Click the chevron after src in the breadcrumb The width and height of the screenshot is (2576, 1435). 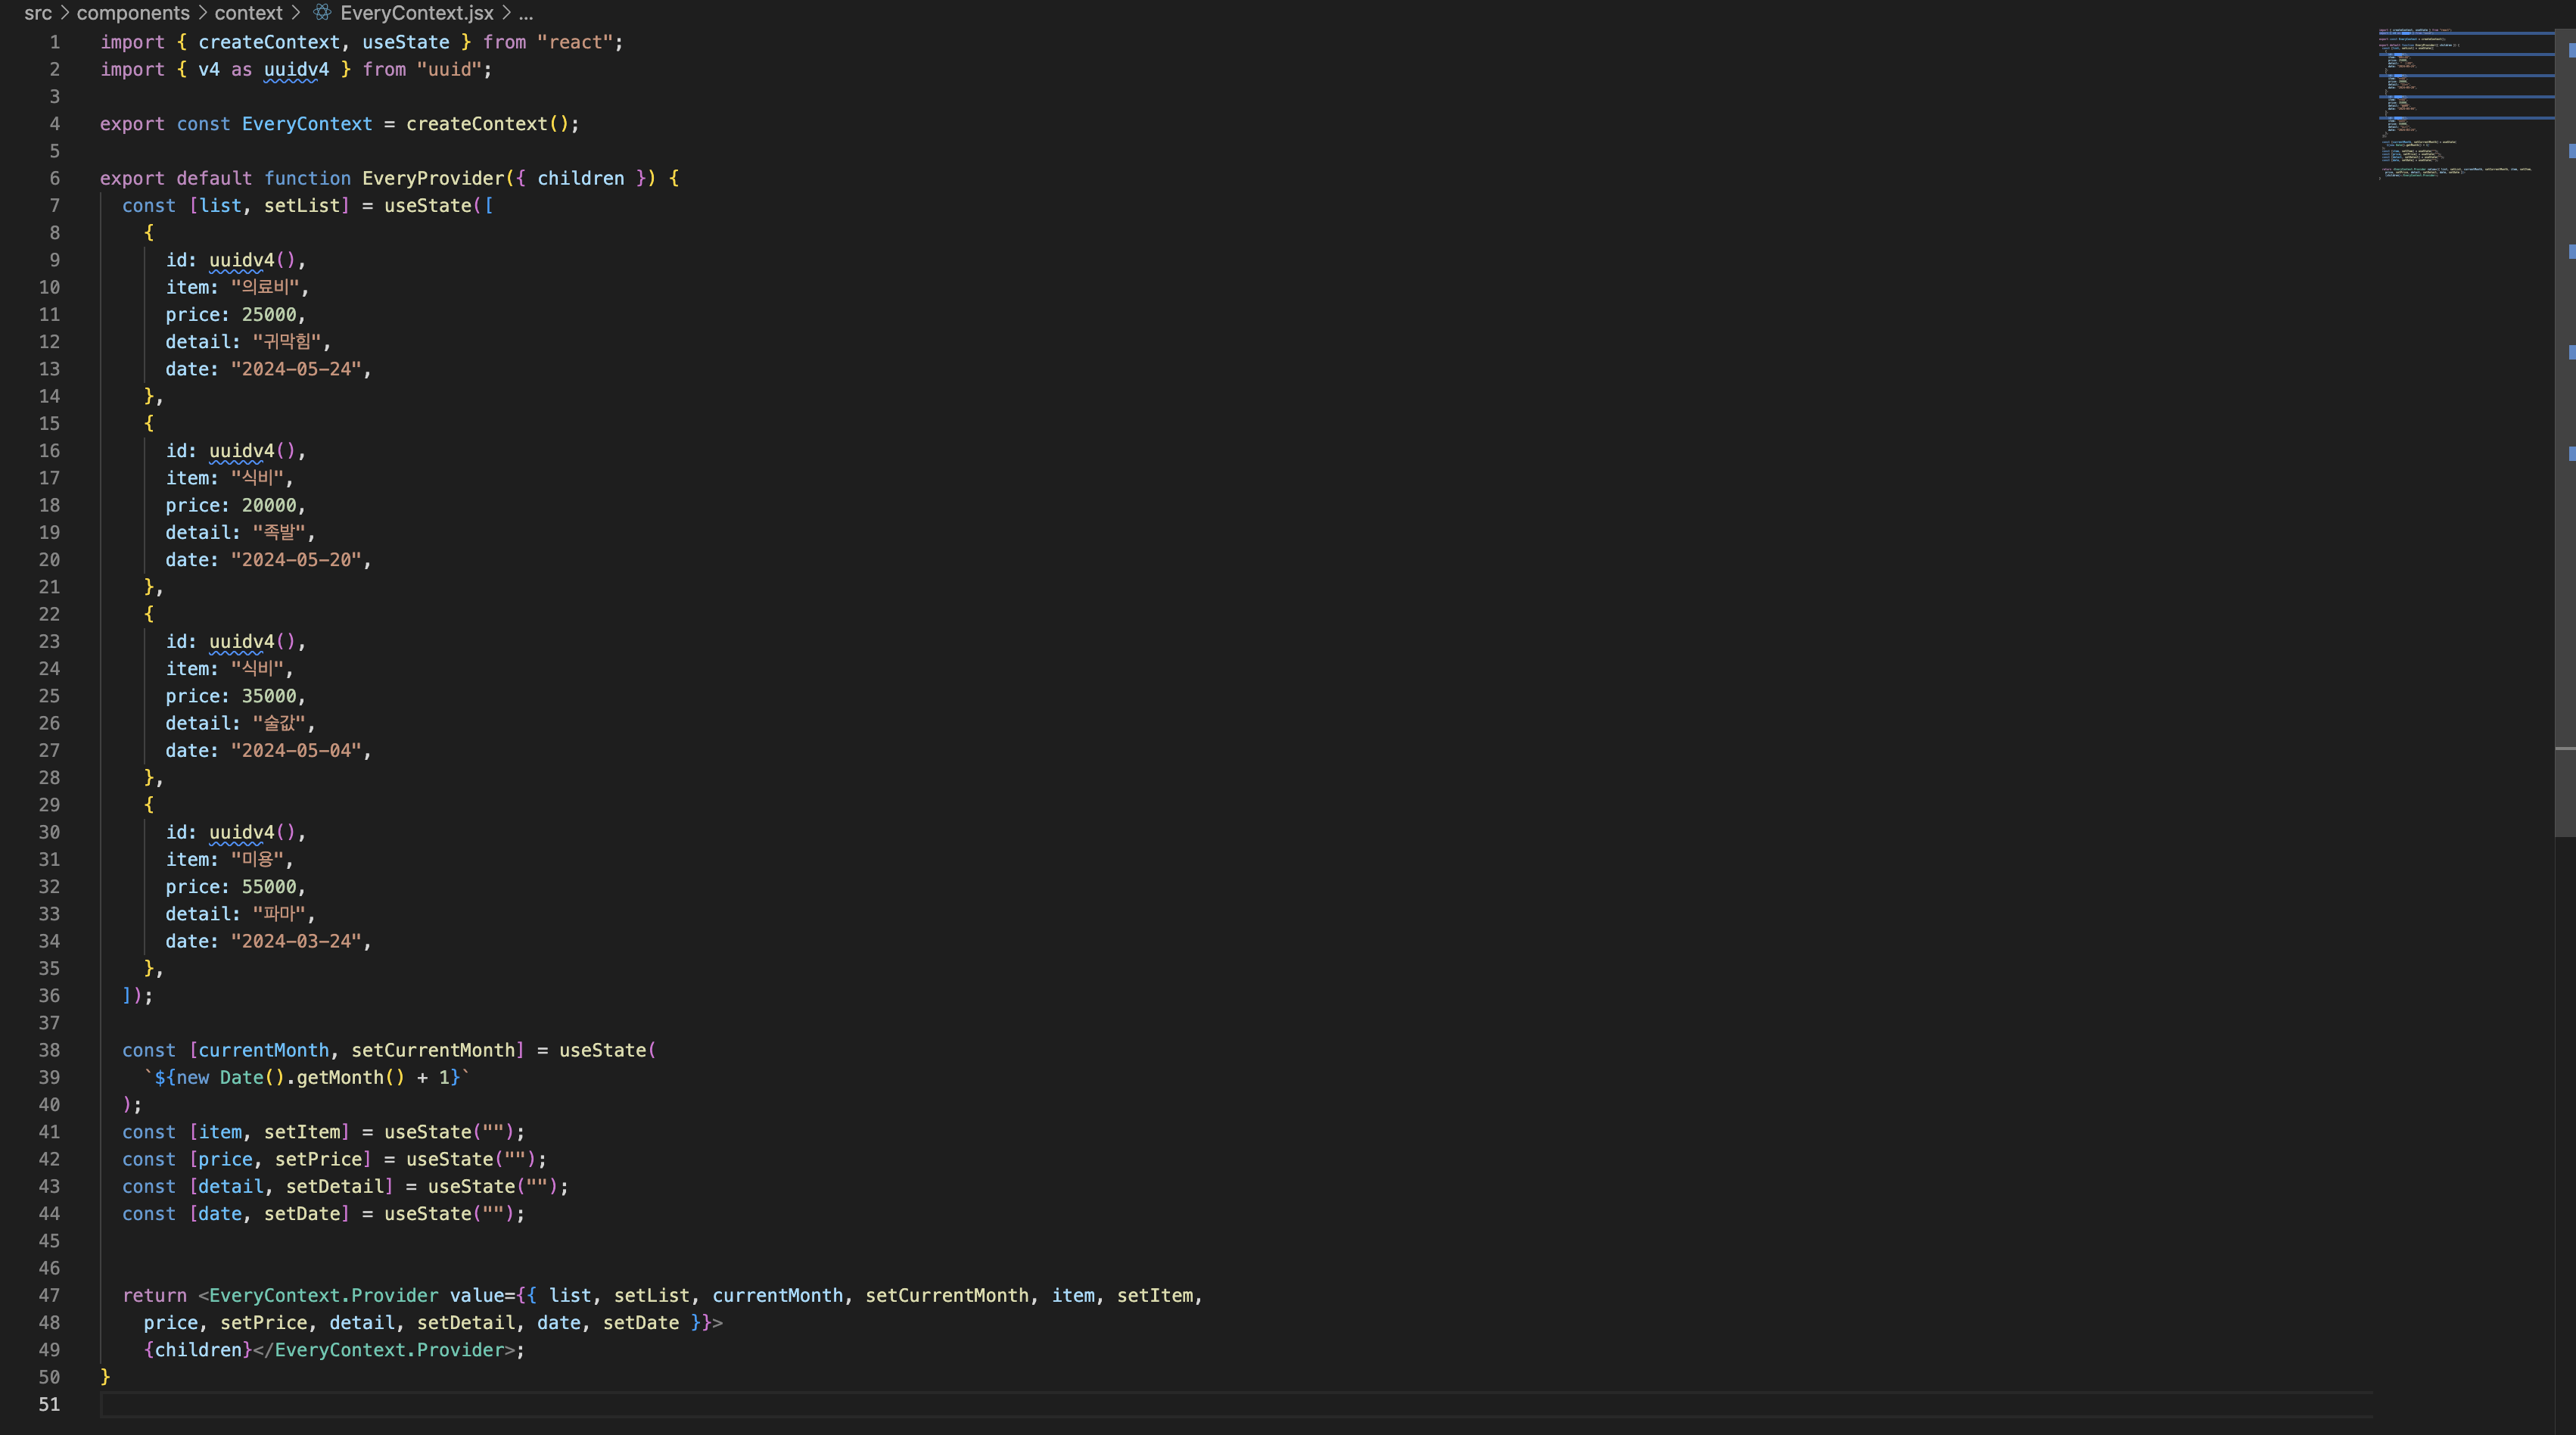click(x=64, y=13)
